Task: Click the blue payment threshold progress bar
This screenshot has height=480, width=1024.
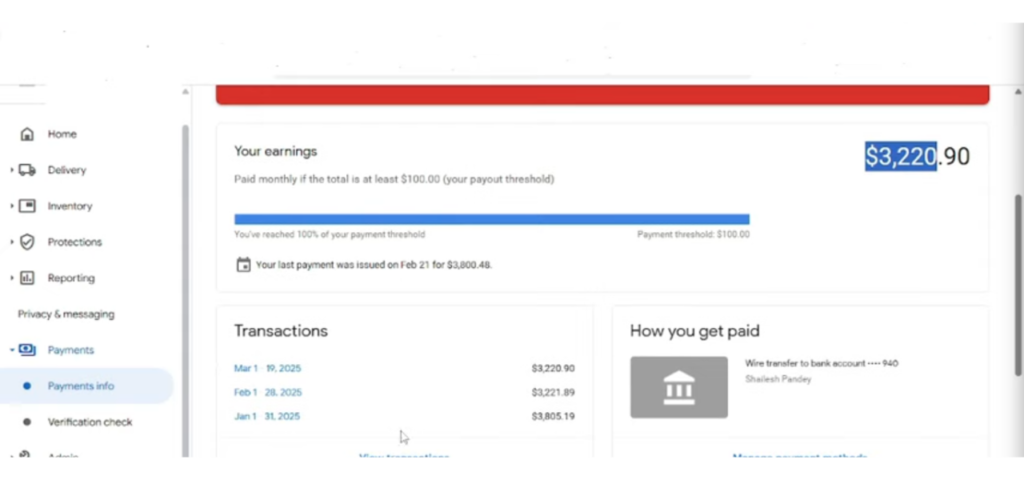Action: pyautogui.click(x=491, y=219)
